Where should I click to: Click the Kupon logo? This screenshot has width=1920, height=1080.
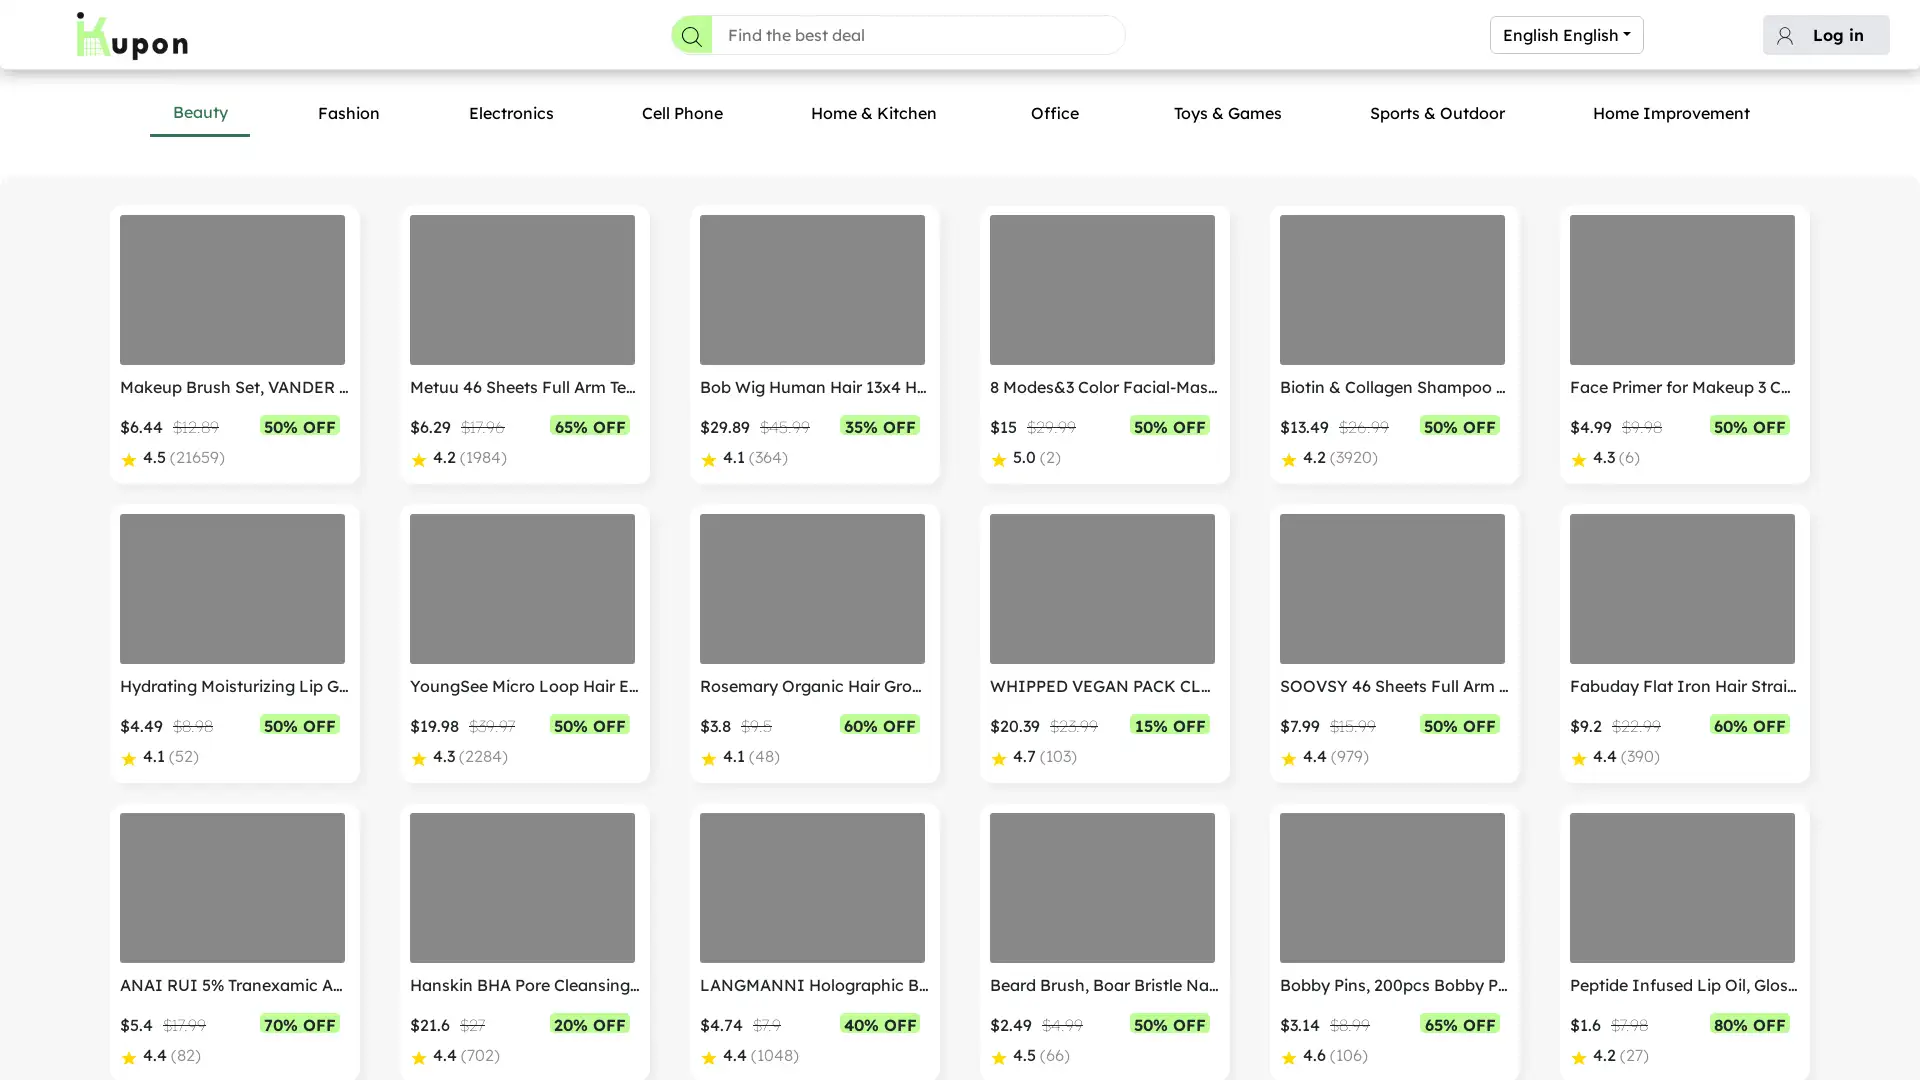(x=132, y=35)
